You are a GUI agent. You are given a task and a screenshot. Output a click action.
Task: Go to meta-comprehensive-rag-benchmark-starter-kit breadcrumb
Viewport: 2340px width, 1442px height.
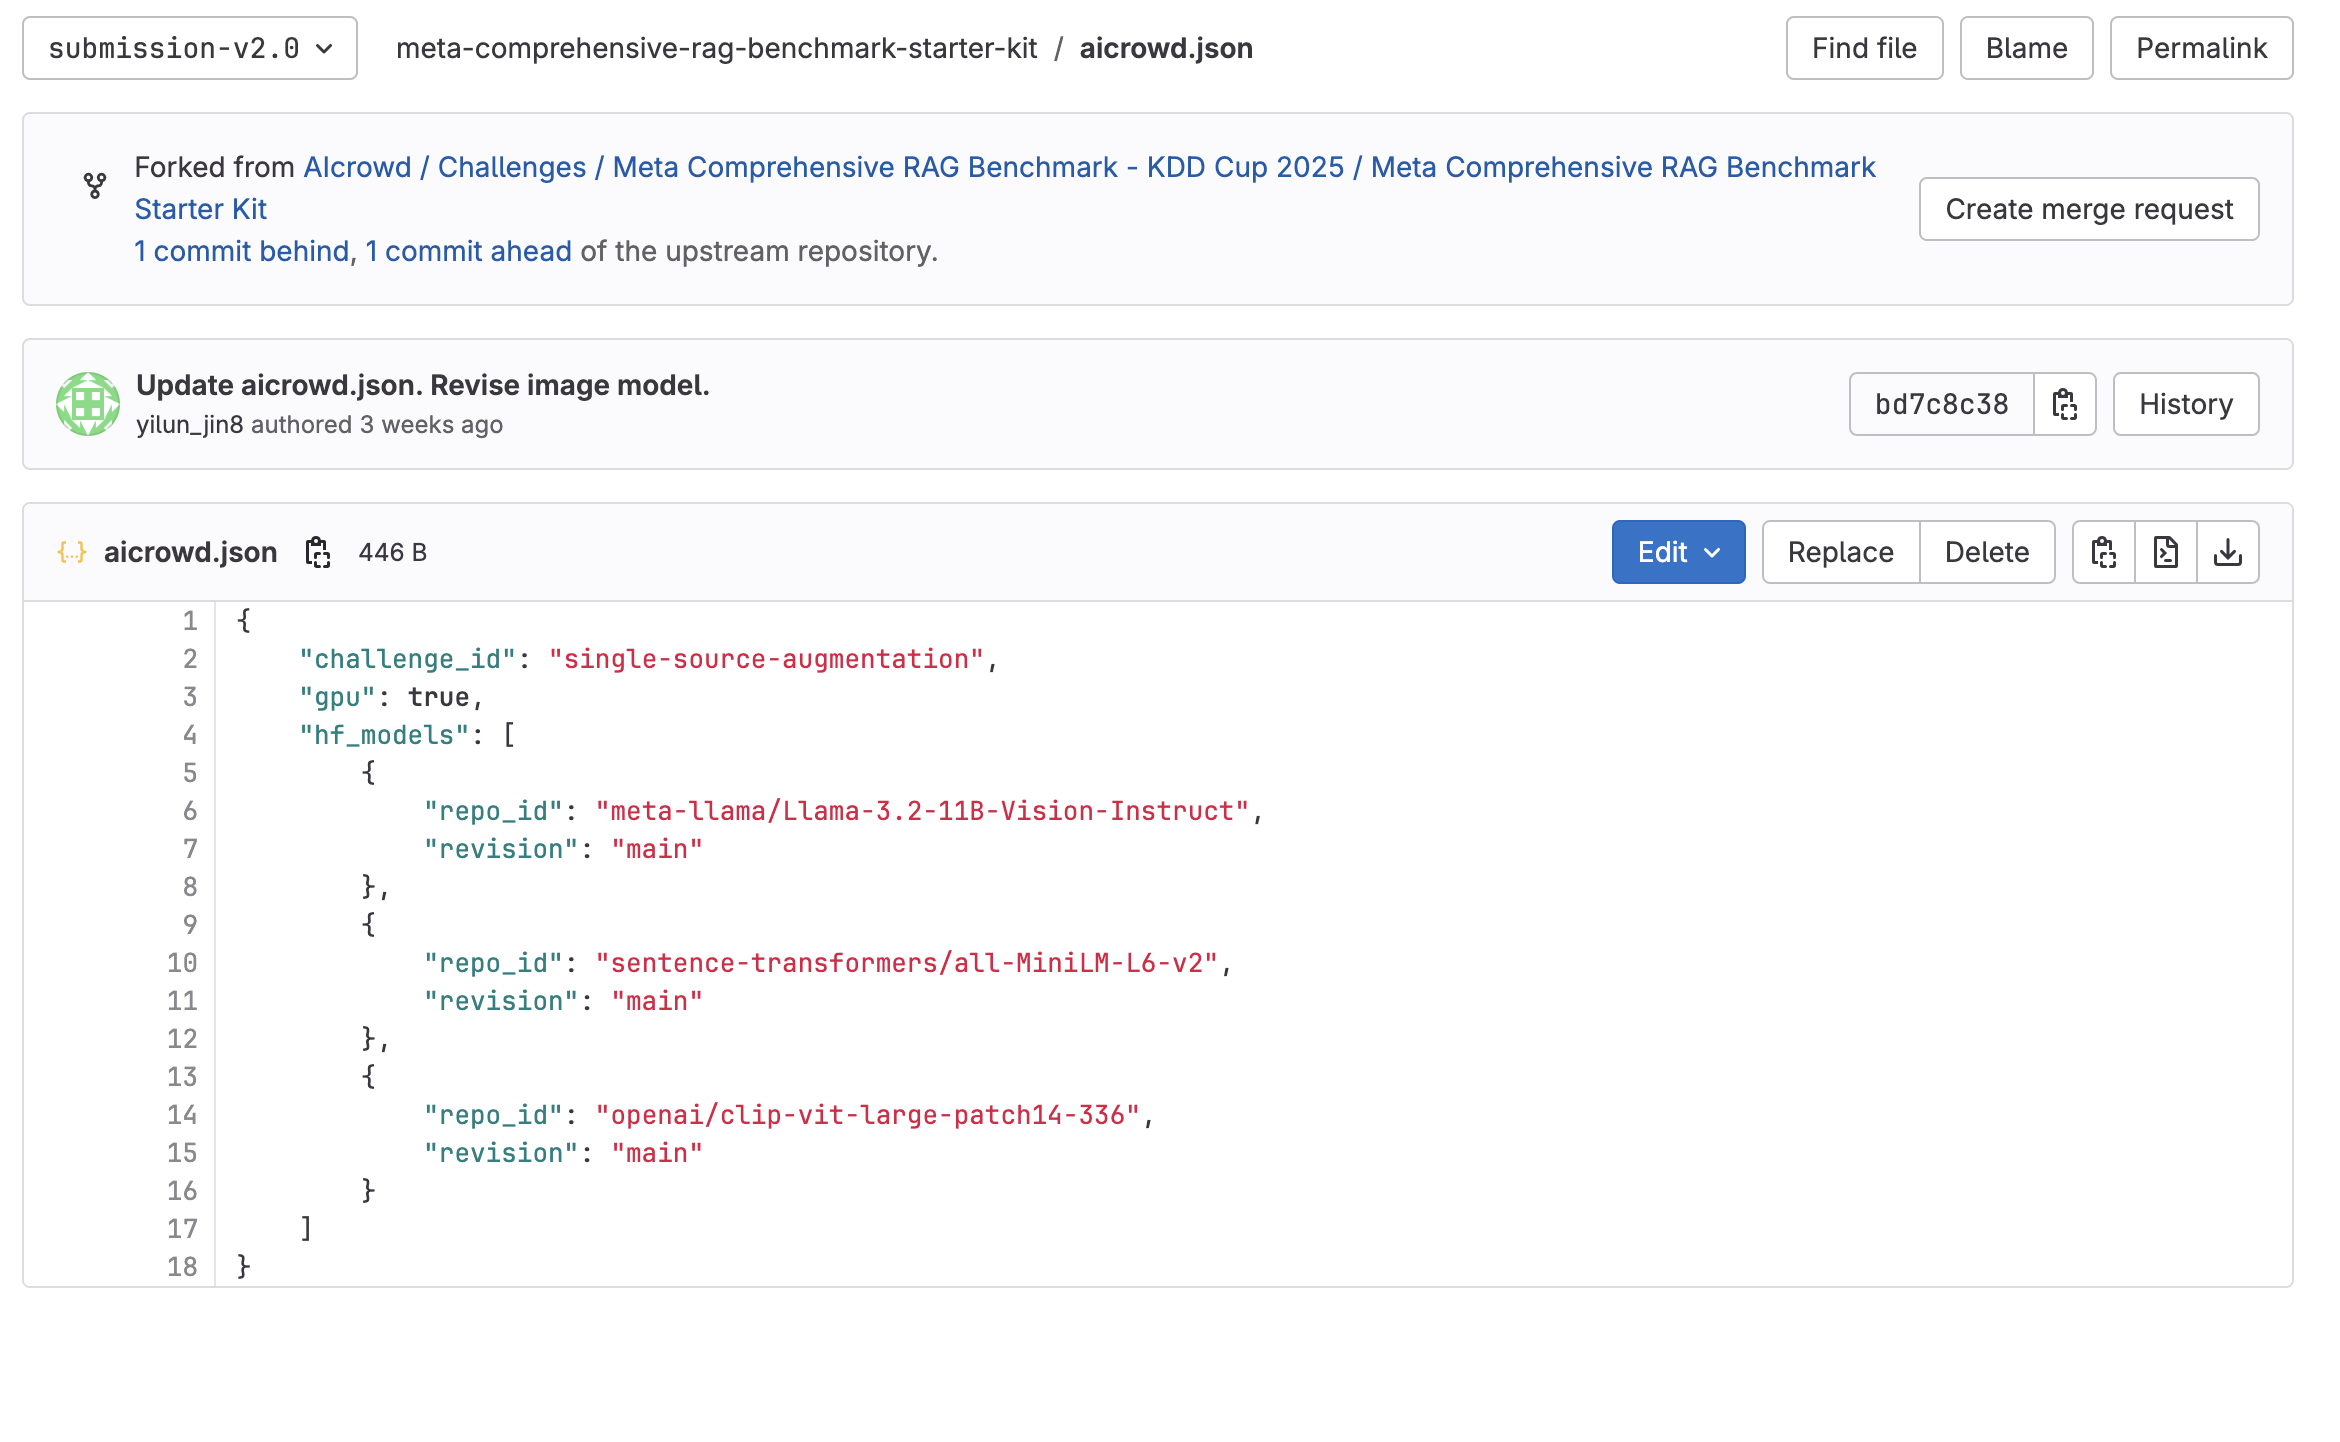click(716, 48)
